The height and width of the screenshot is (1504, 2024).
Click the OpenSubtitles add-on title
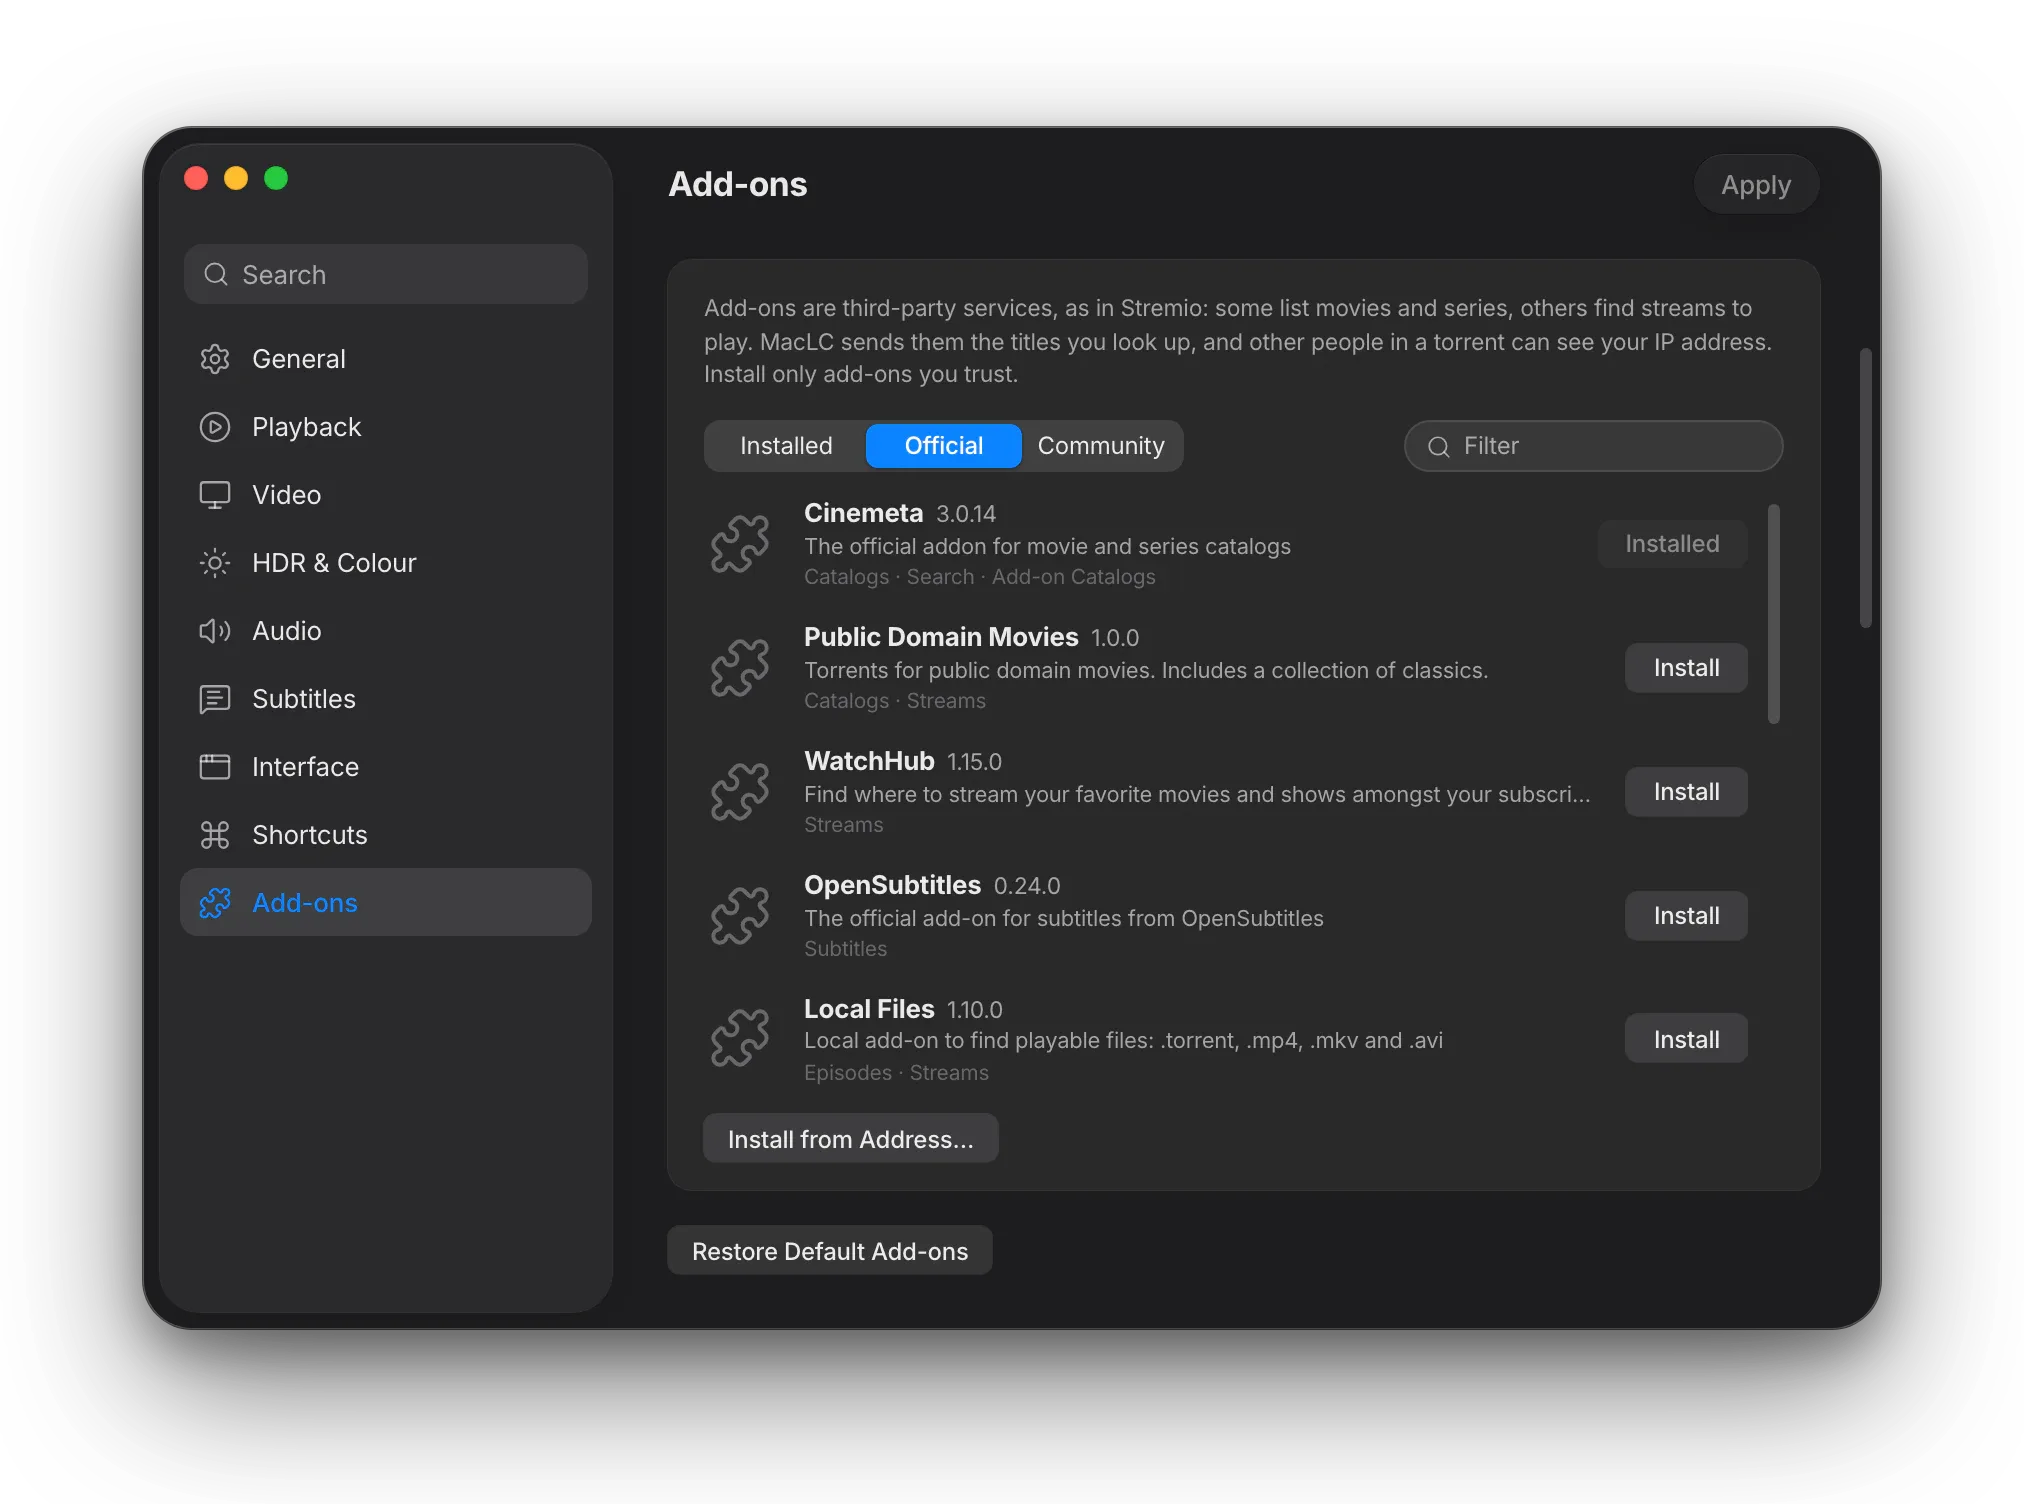(892, 885)
